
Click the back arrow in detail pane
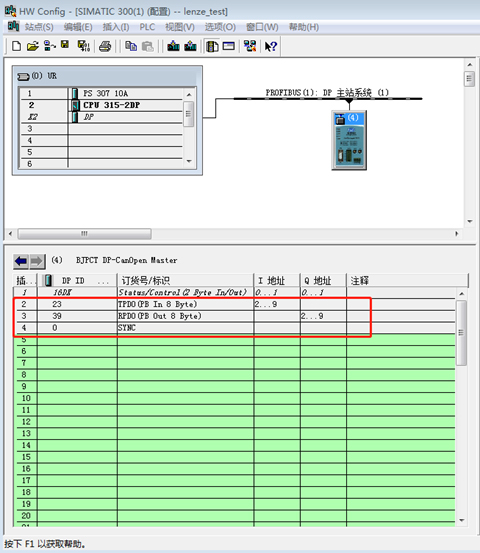coord(21,262)
